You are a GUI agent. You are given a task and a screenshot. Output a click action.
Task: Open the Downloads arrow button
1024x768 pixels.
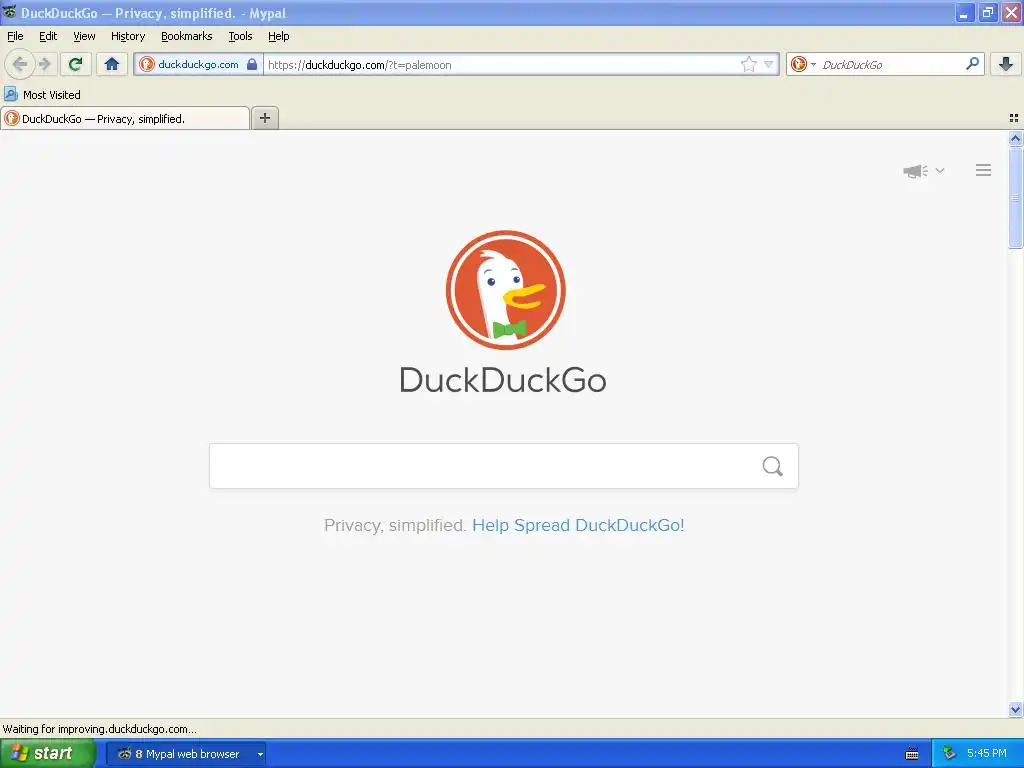tap(1006, 64)
